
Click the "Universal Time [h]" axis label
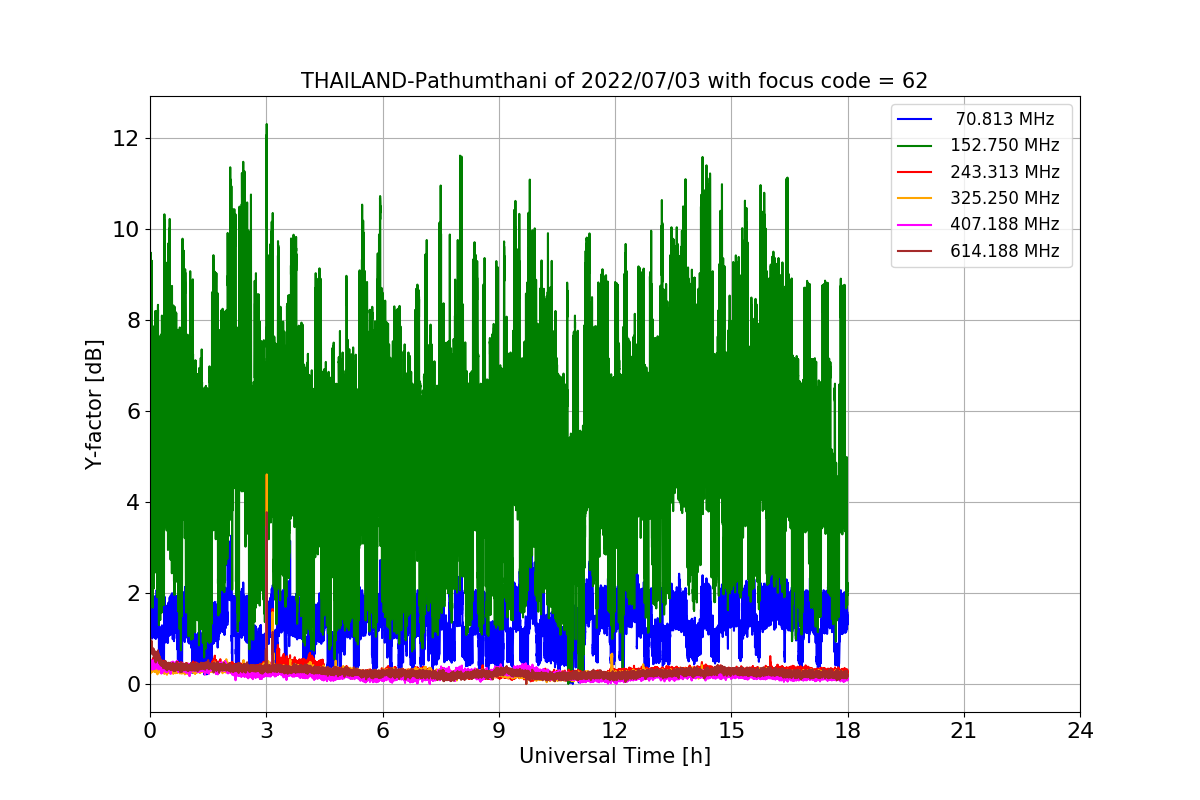point(615,756)
